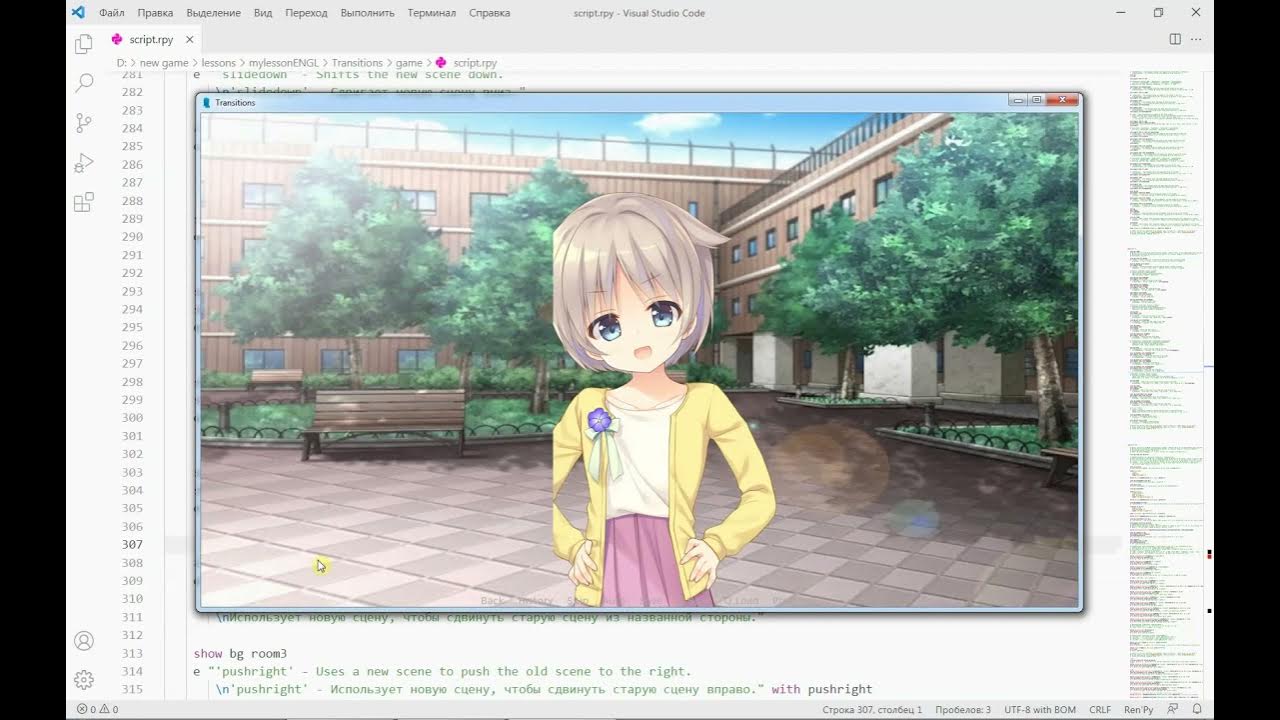Click 'Строка 307, столбец 1' cursor position
1280x720 pixels.
(872, 709)
